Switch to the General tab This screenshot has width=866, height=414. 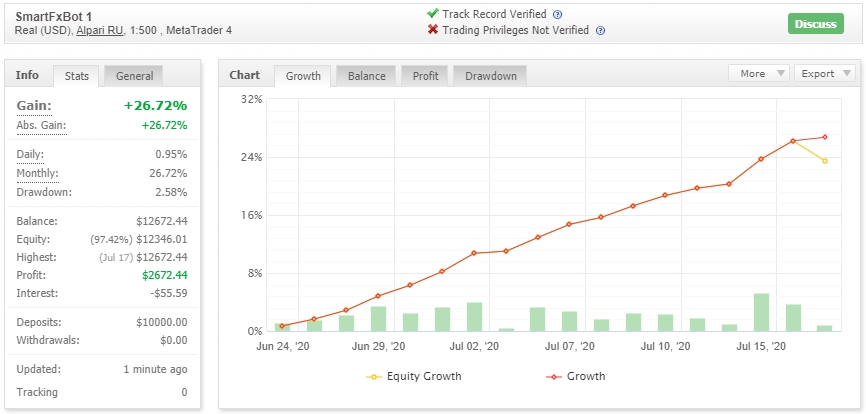(x=134, y=76)
